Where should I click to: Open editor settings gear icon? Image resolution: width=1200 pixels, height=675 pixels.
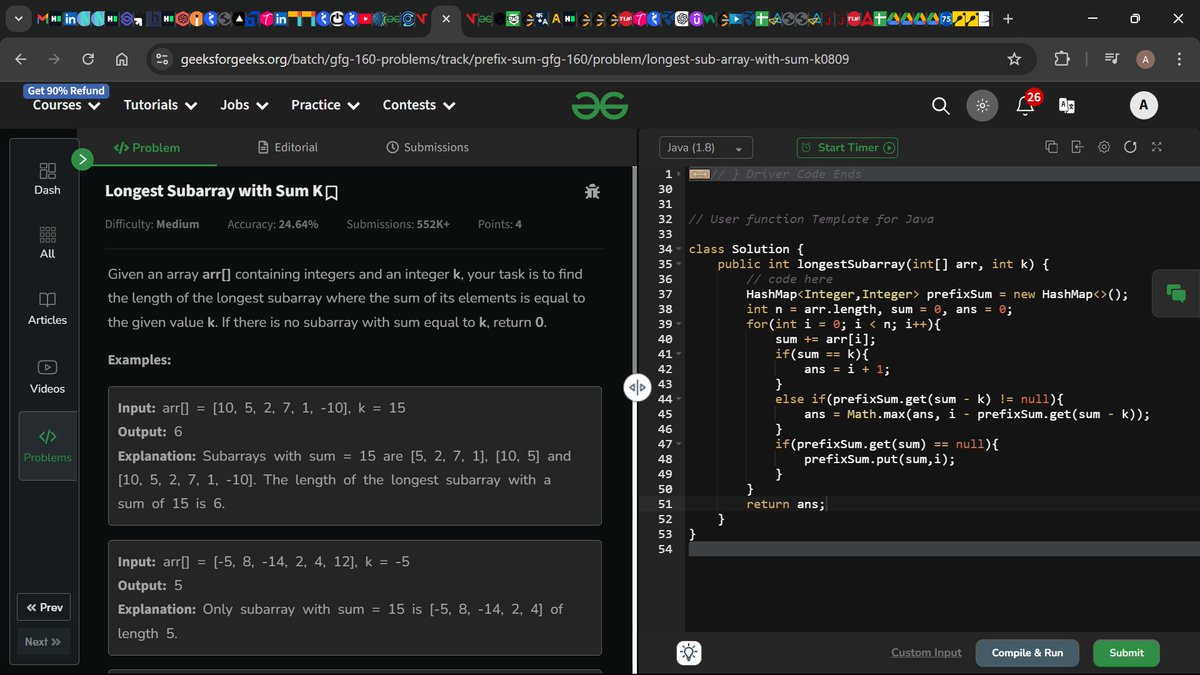(1104, 147)
